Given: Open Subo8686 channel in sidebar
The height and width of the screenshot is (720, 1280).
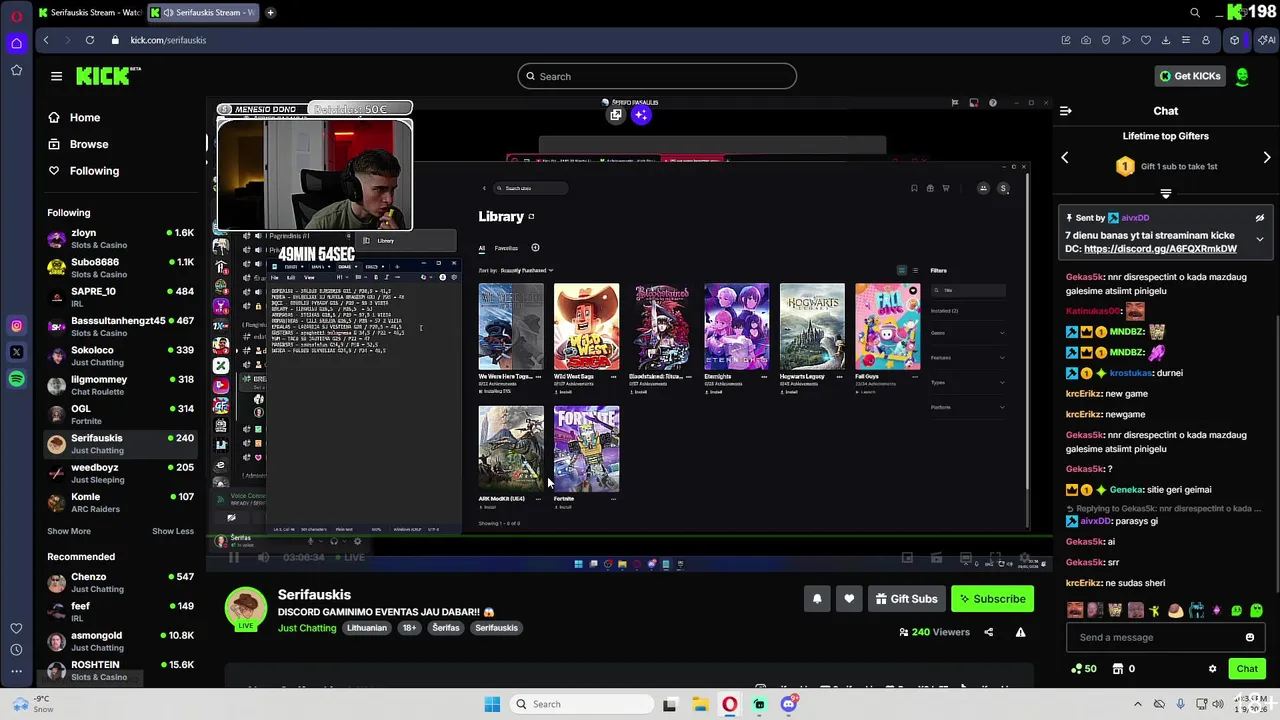Looking at the screenshot, I should (x=122, y=268).
